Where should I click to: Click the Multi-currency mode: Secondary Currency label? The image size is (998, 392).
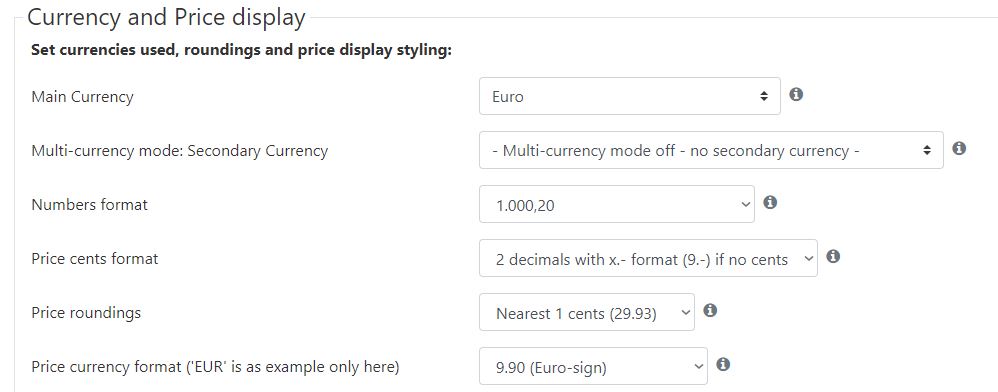[x=179, y=151]
